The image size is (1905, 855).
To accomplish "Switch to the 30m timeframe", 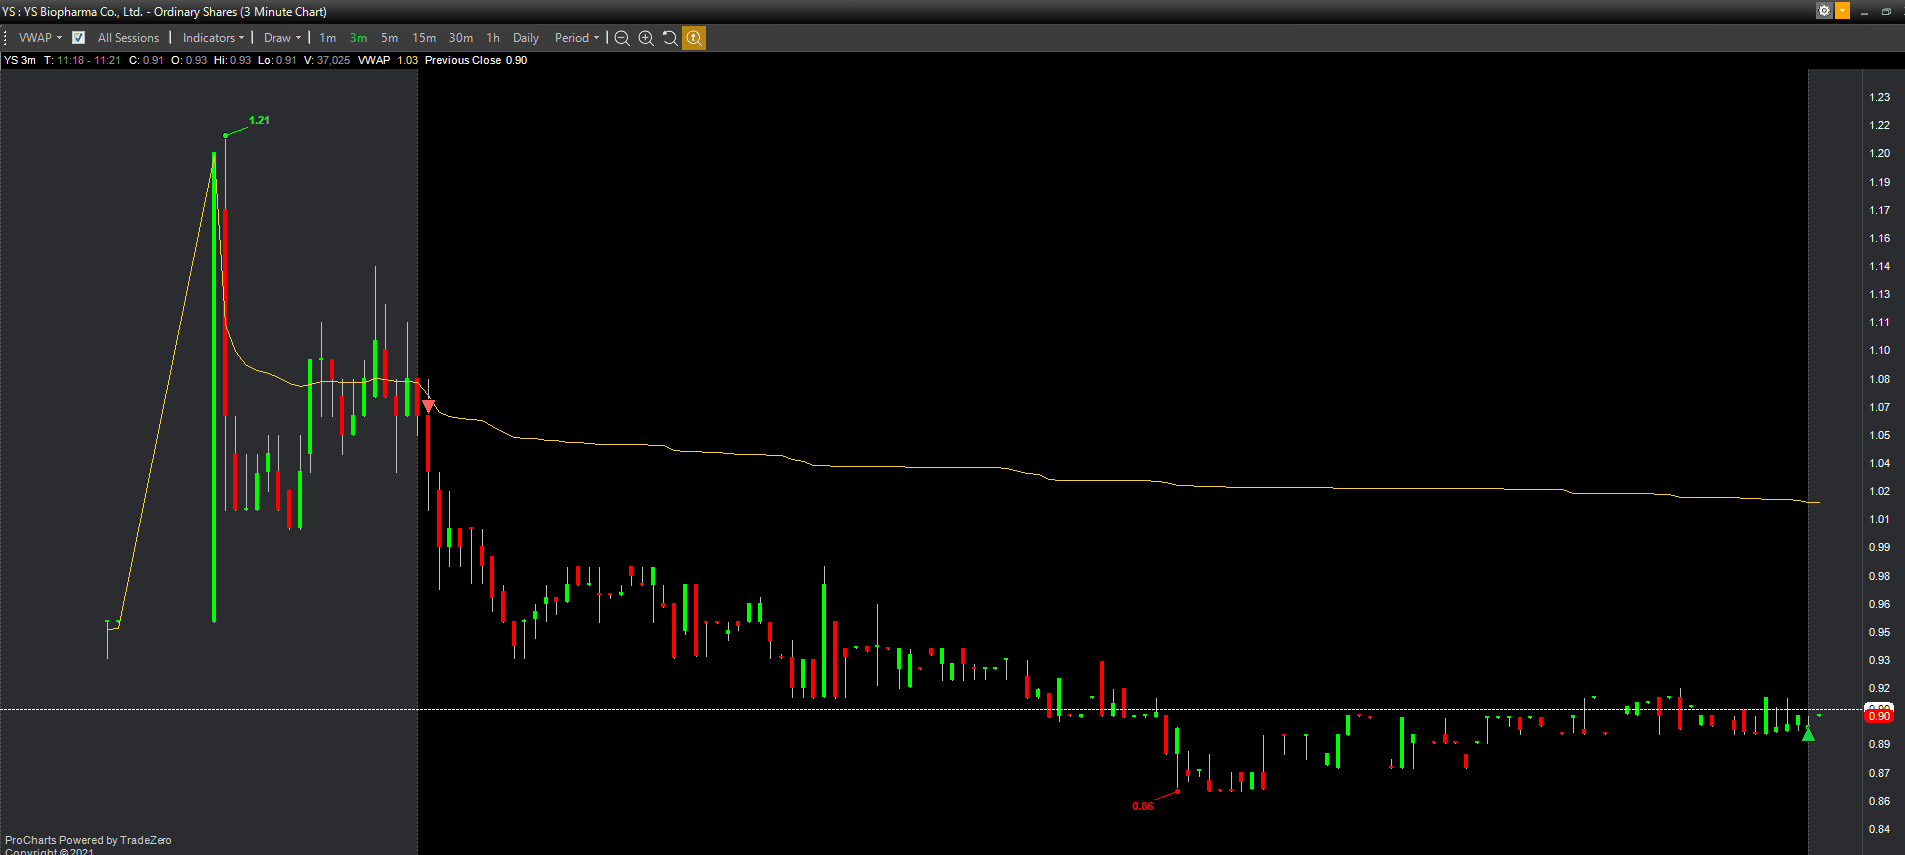I will tap(461, 38).
